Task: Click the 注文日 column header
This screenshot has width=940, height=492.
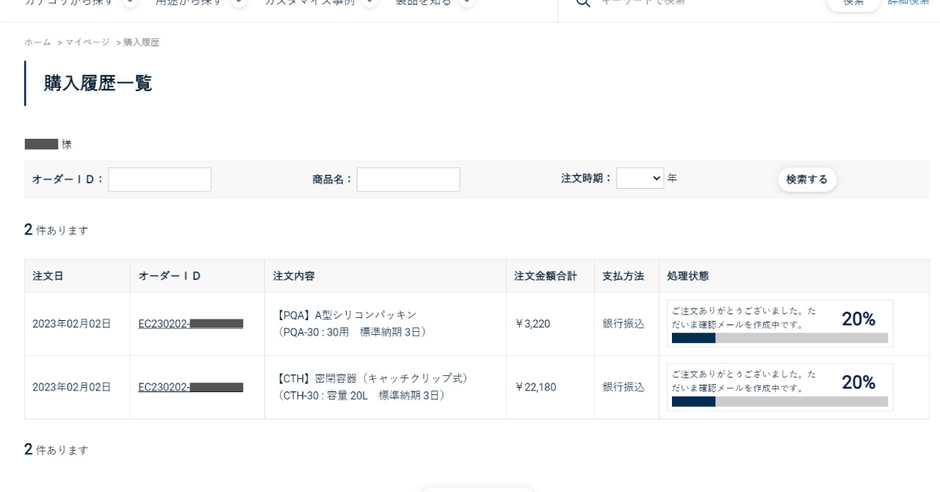Action: [x=48, y=276]
